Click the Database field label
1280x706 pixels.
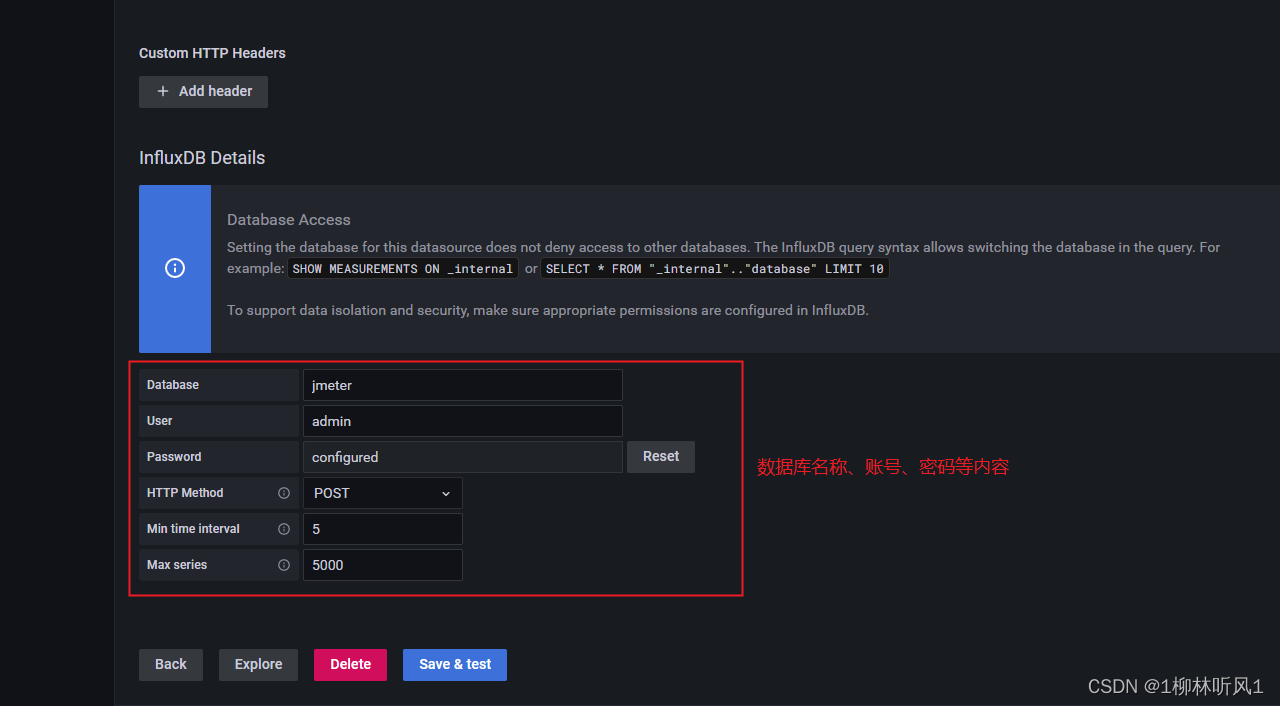pyautogui.click(x=173, y=385)
